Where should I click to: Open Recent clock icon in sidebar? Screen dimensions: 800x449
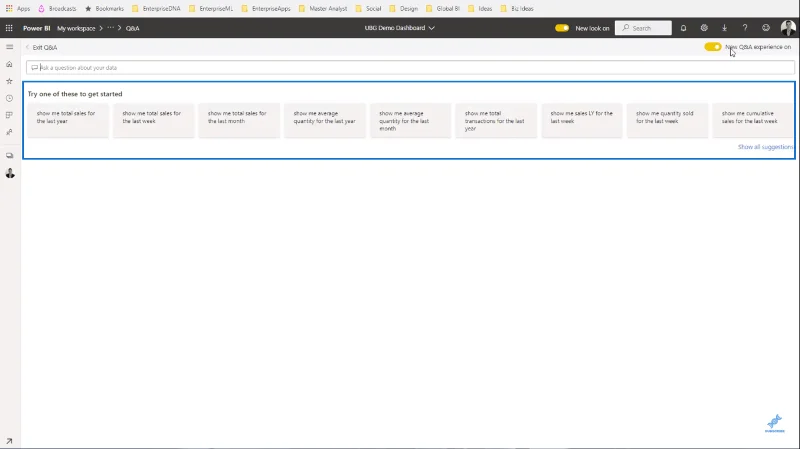click(x=9, y=98)
